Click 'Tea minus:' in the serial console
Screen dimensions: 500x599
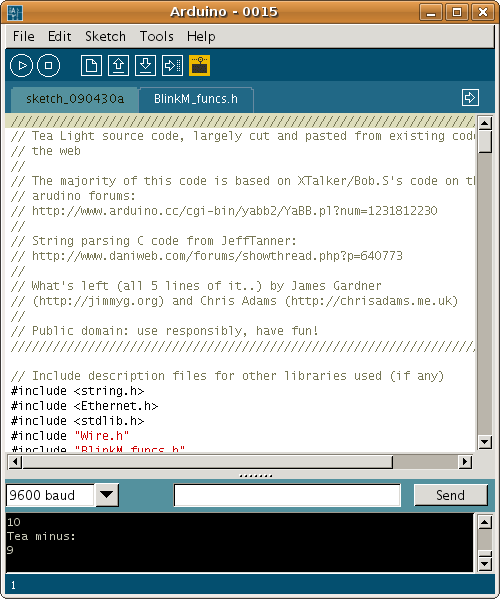pos(41,536)
